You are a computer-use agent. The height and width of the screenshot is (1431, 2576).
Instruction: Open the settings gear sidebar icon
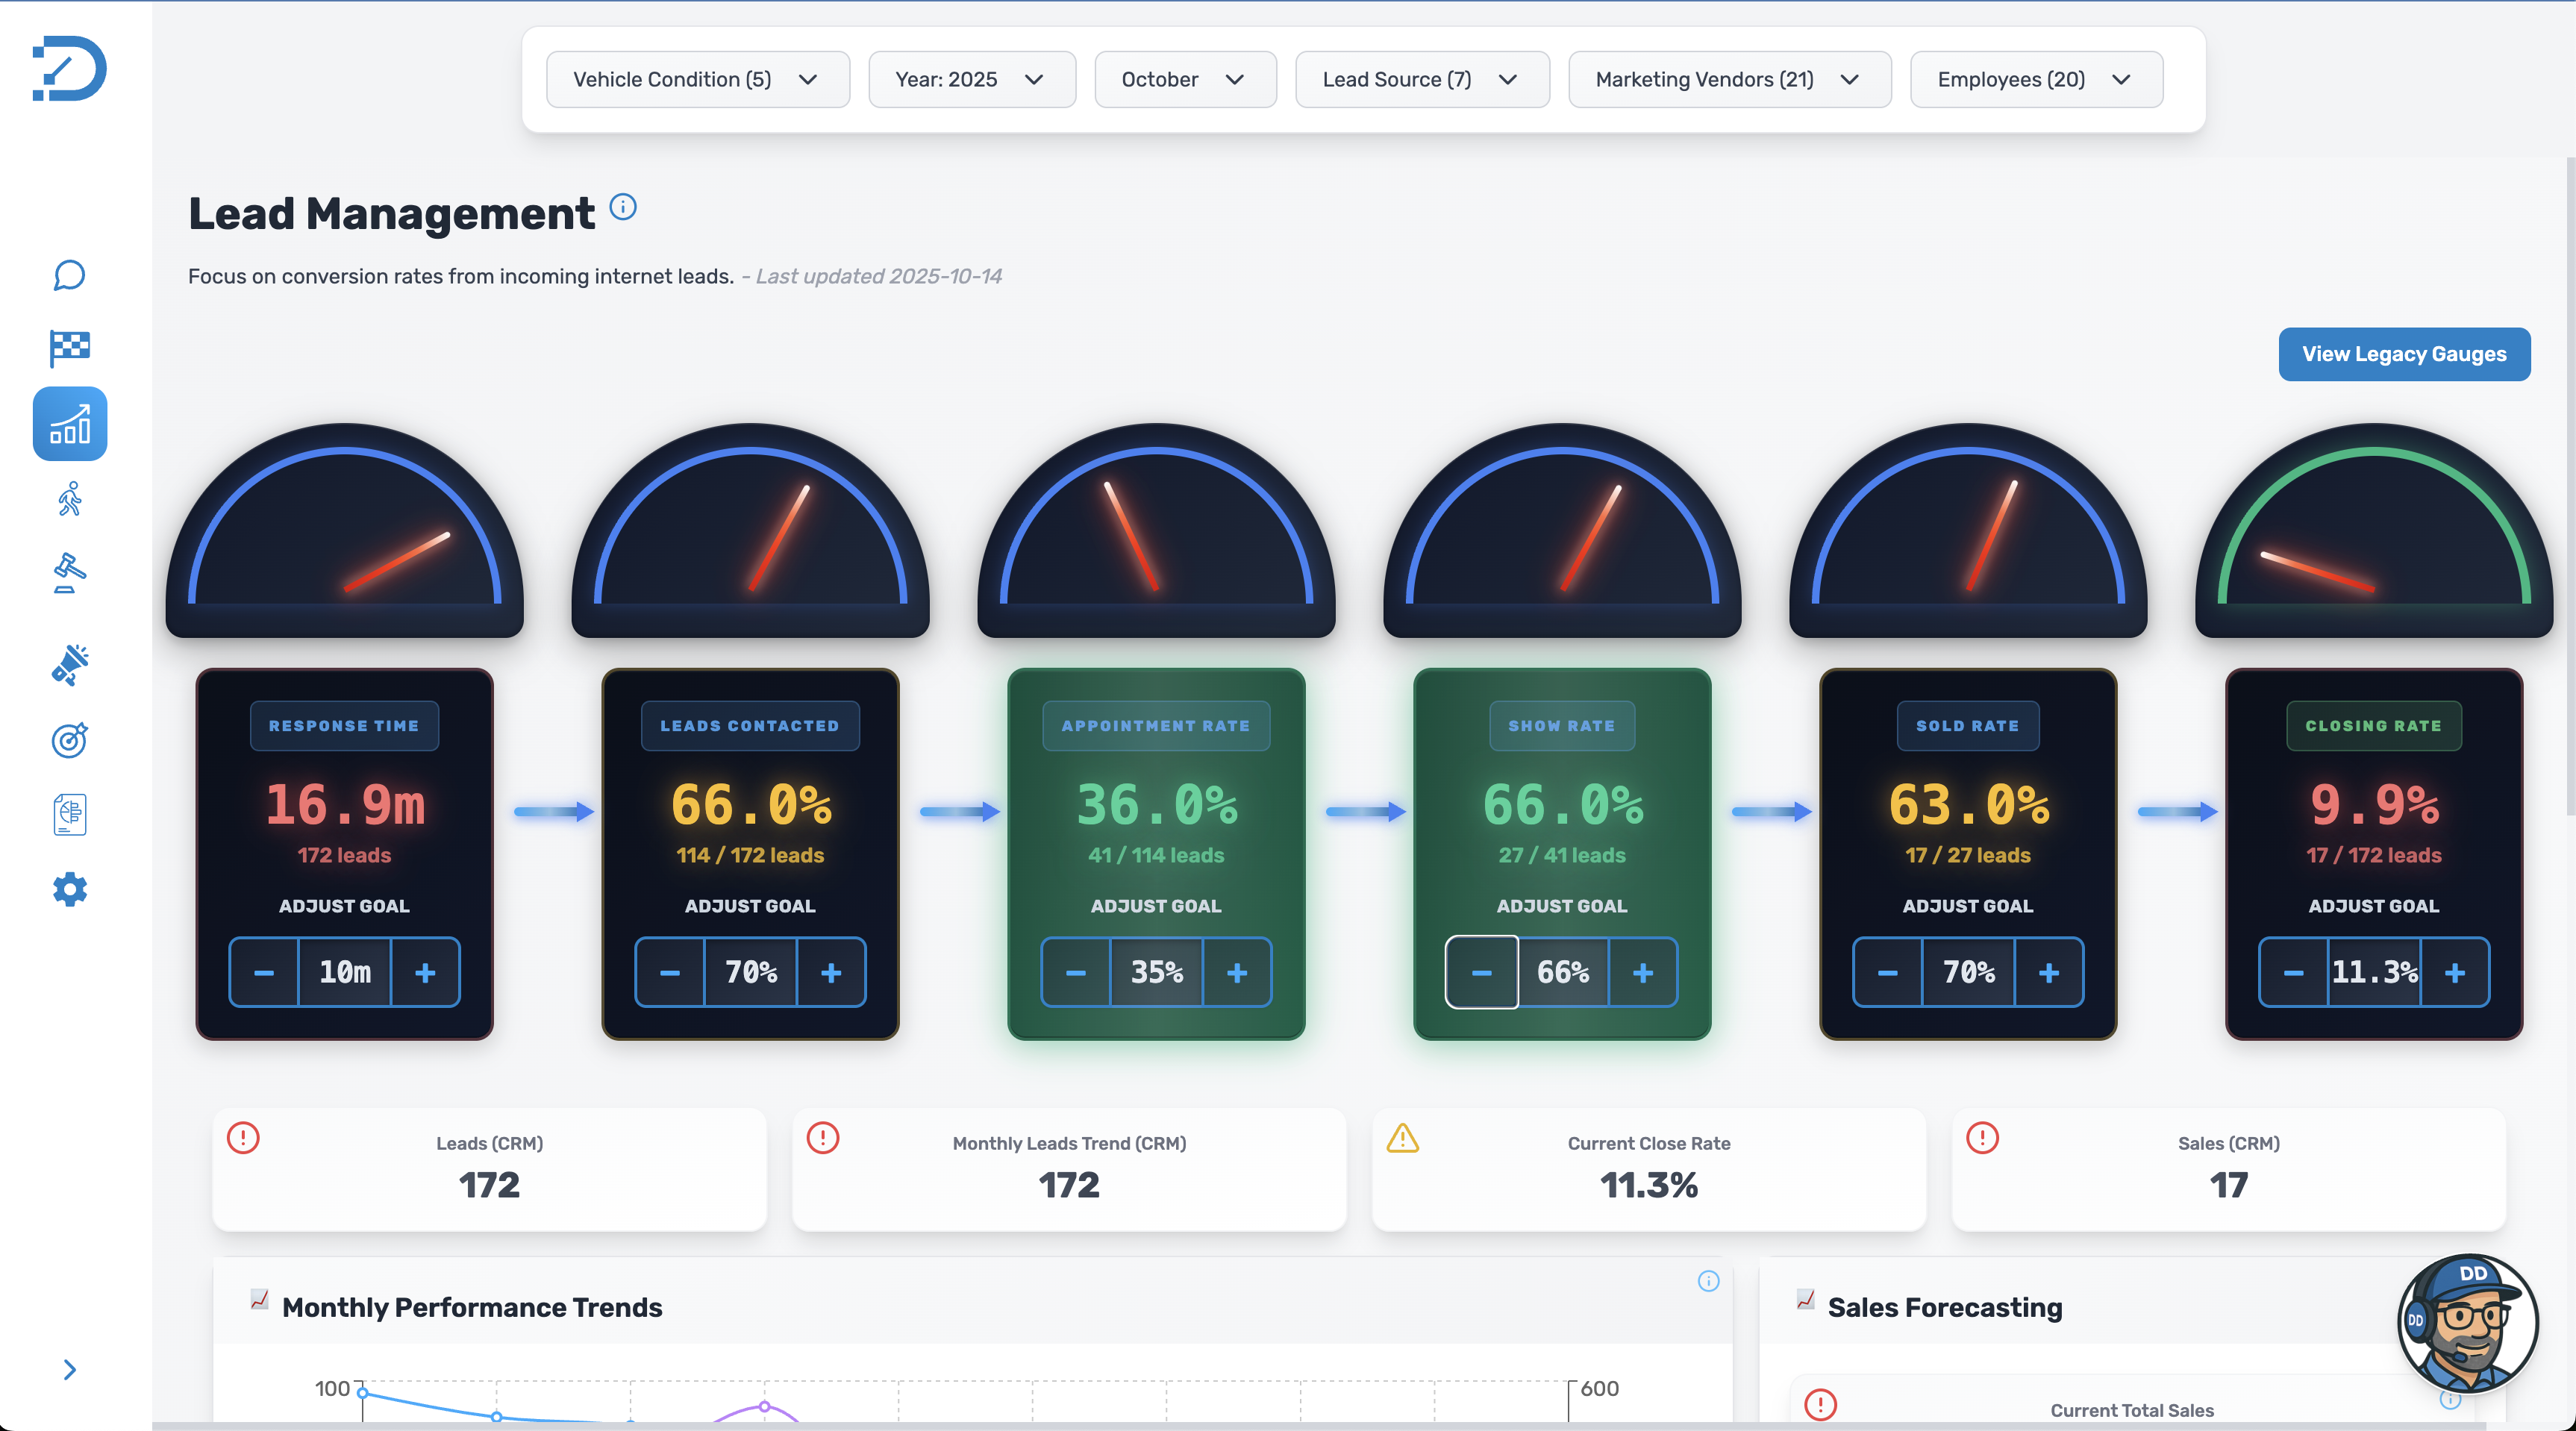click(69, 889)
